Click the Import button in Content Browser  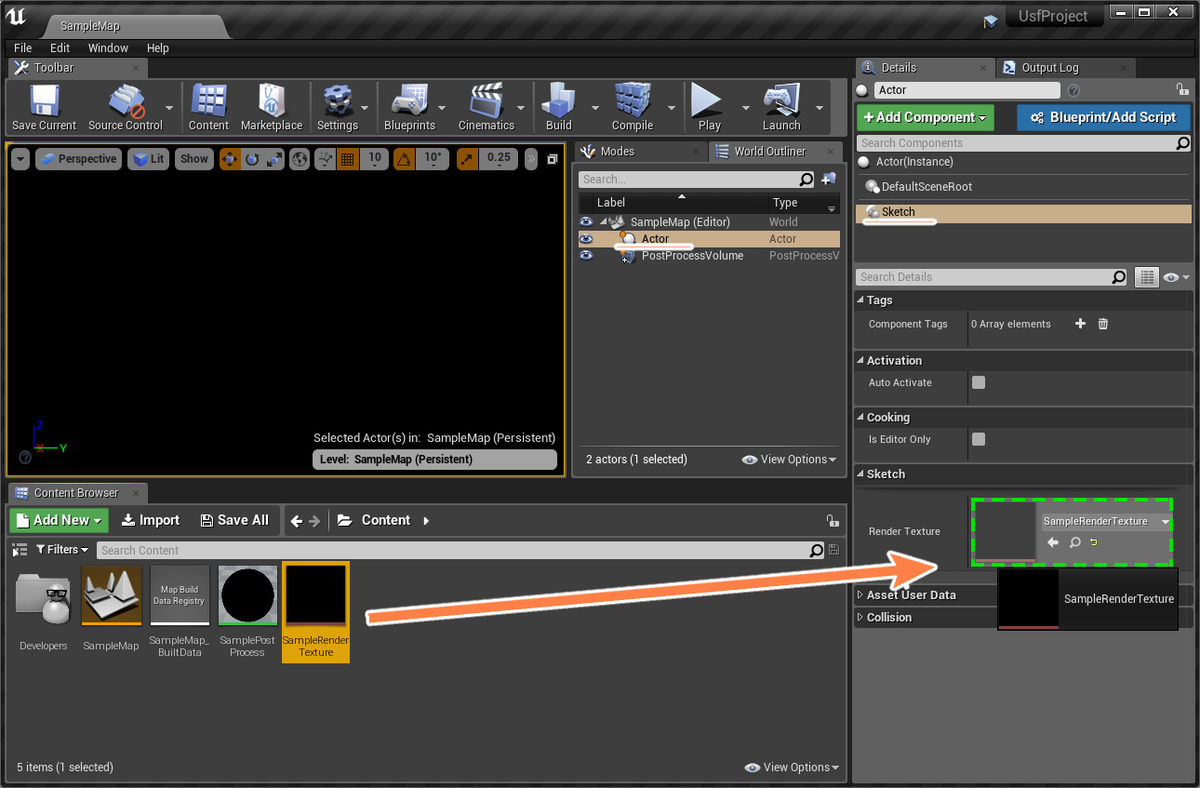tap(150, 520)
